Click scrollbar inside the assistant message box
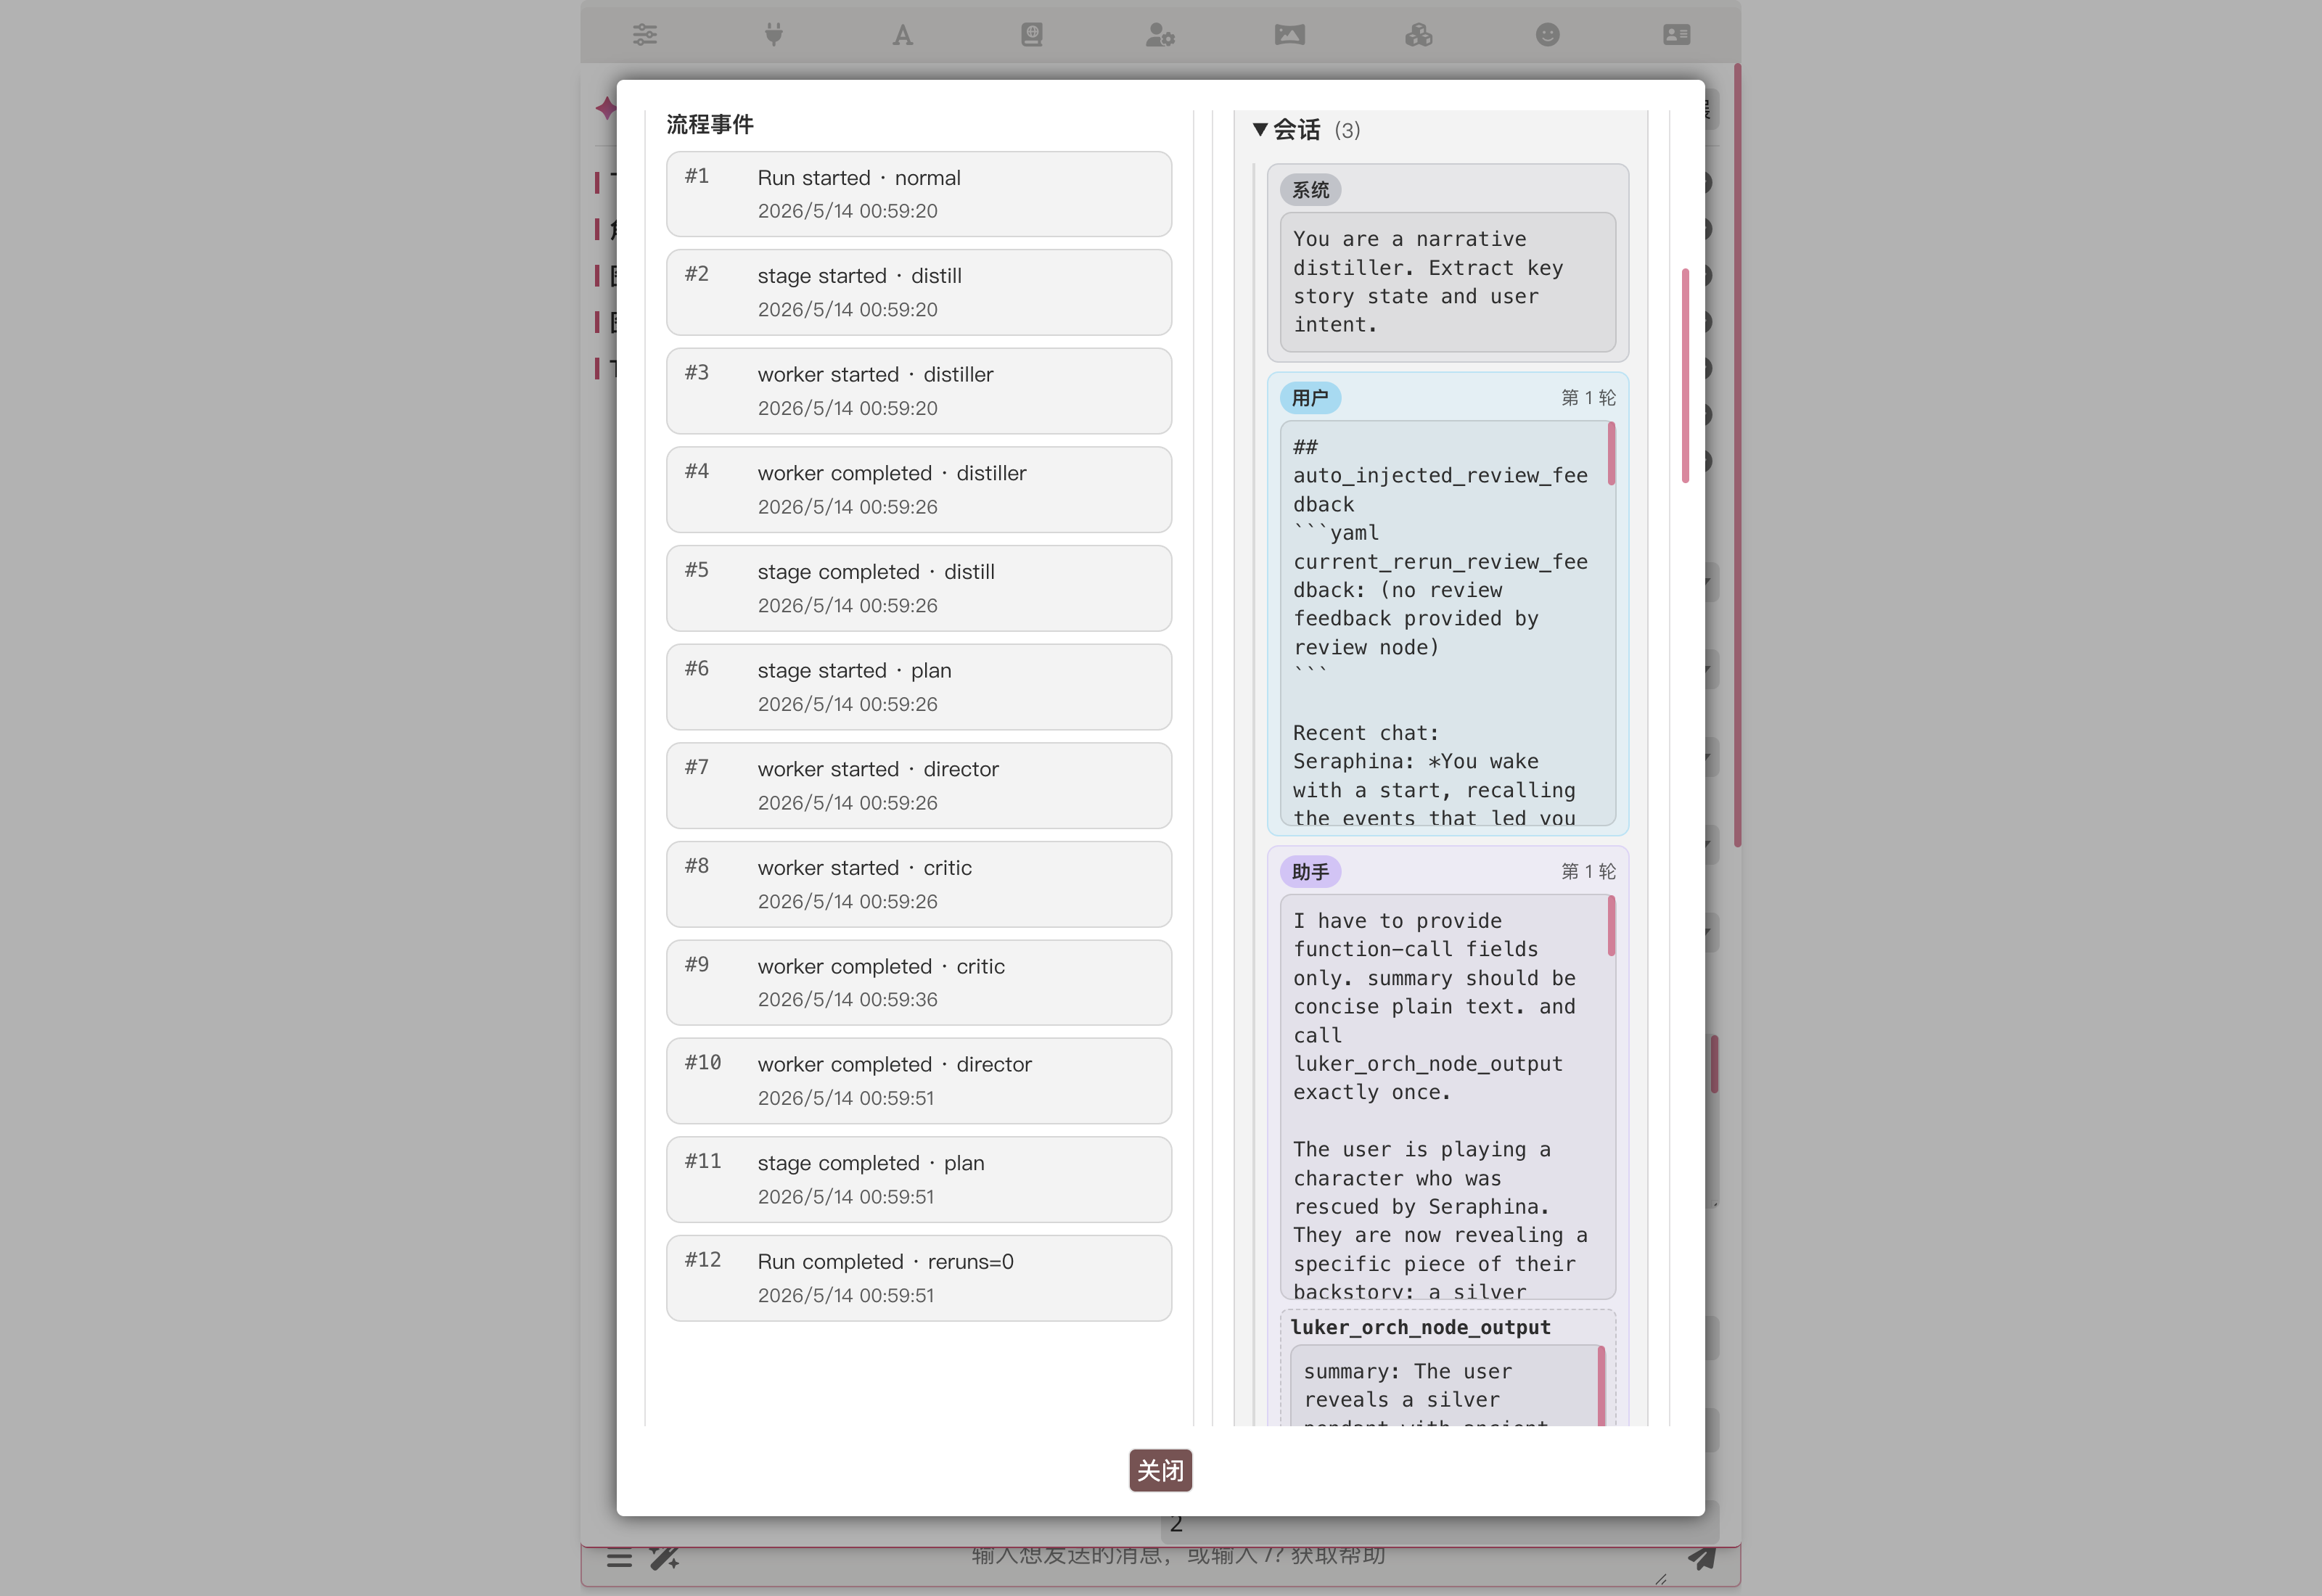This screenshot has height=1596, width=2322. [1611, 926]
